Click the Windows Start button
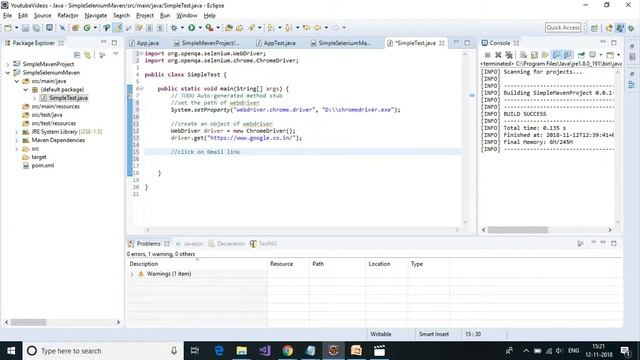The image size is (640, 360). (x=11, y=351)
